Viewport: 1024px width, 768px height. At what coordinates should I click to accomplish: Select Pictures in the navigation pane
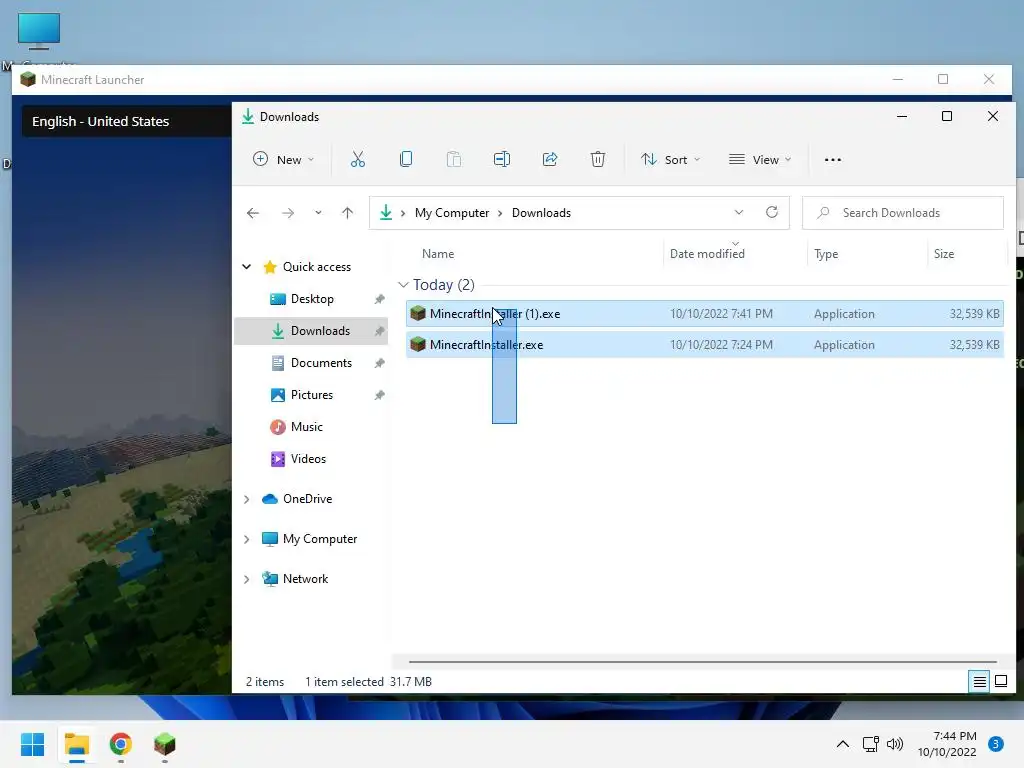312,395
